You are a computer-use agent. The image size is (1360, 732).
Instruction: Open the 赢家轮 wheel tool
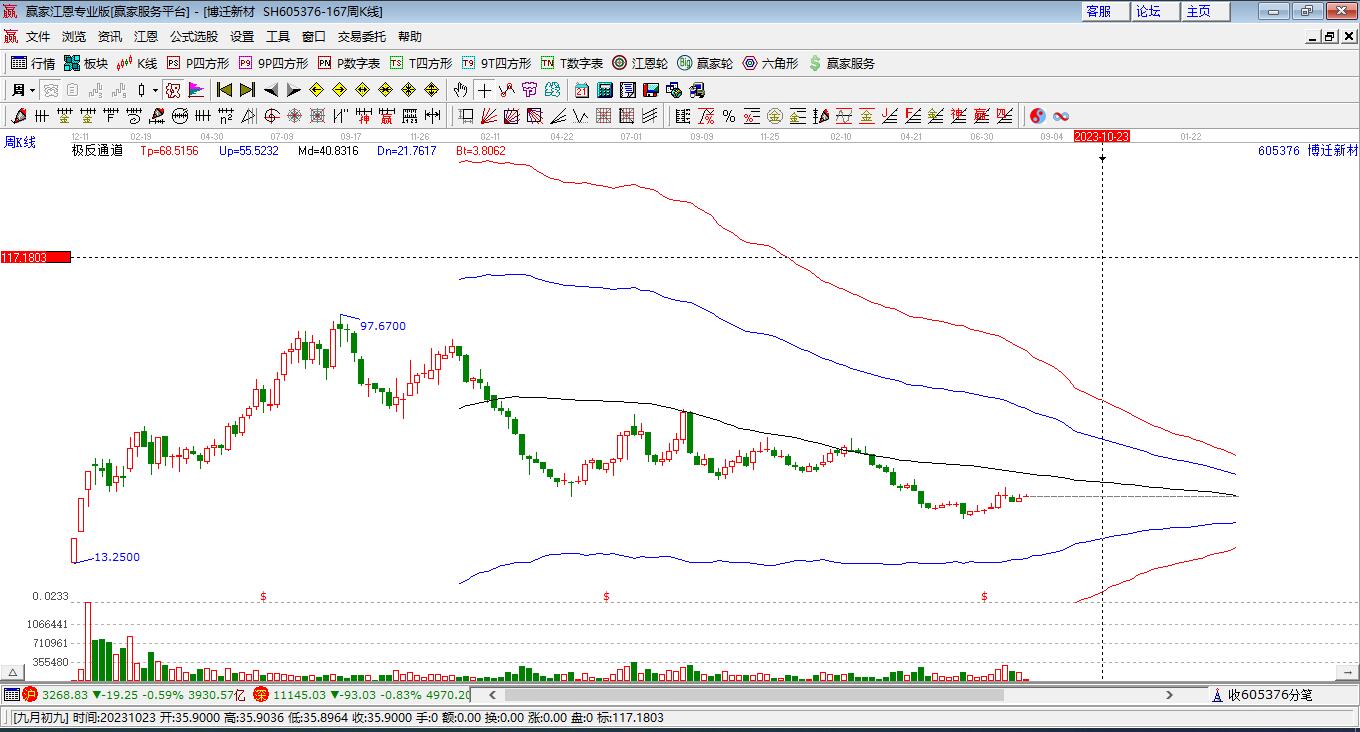click(x=705, y=63)
